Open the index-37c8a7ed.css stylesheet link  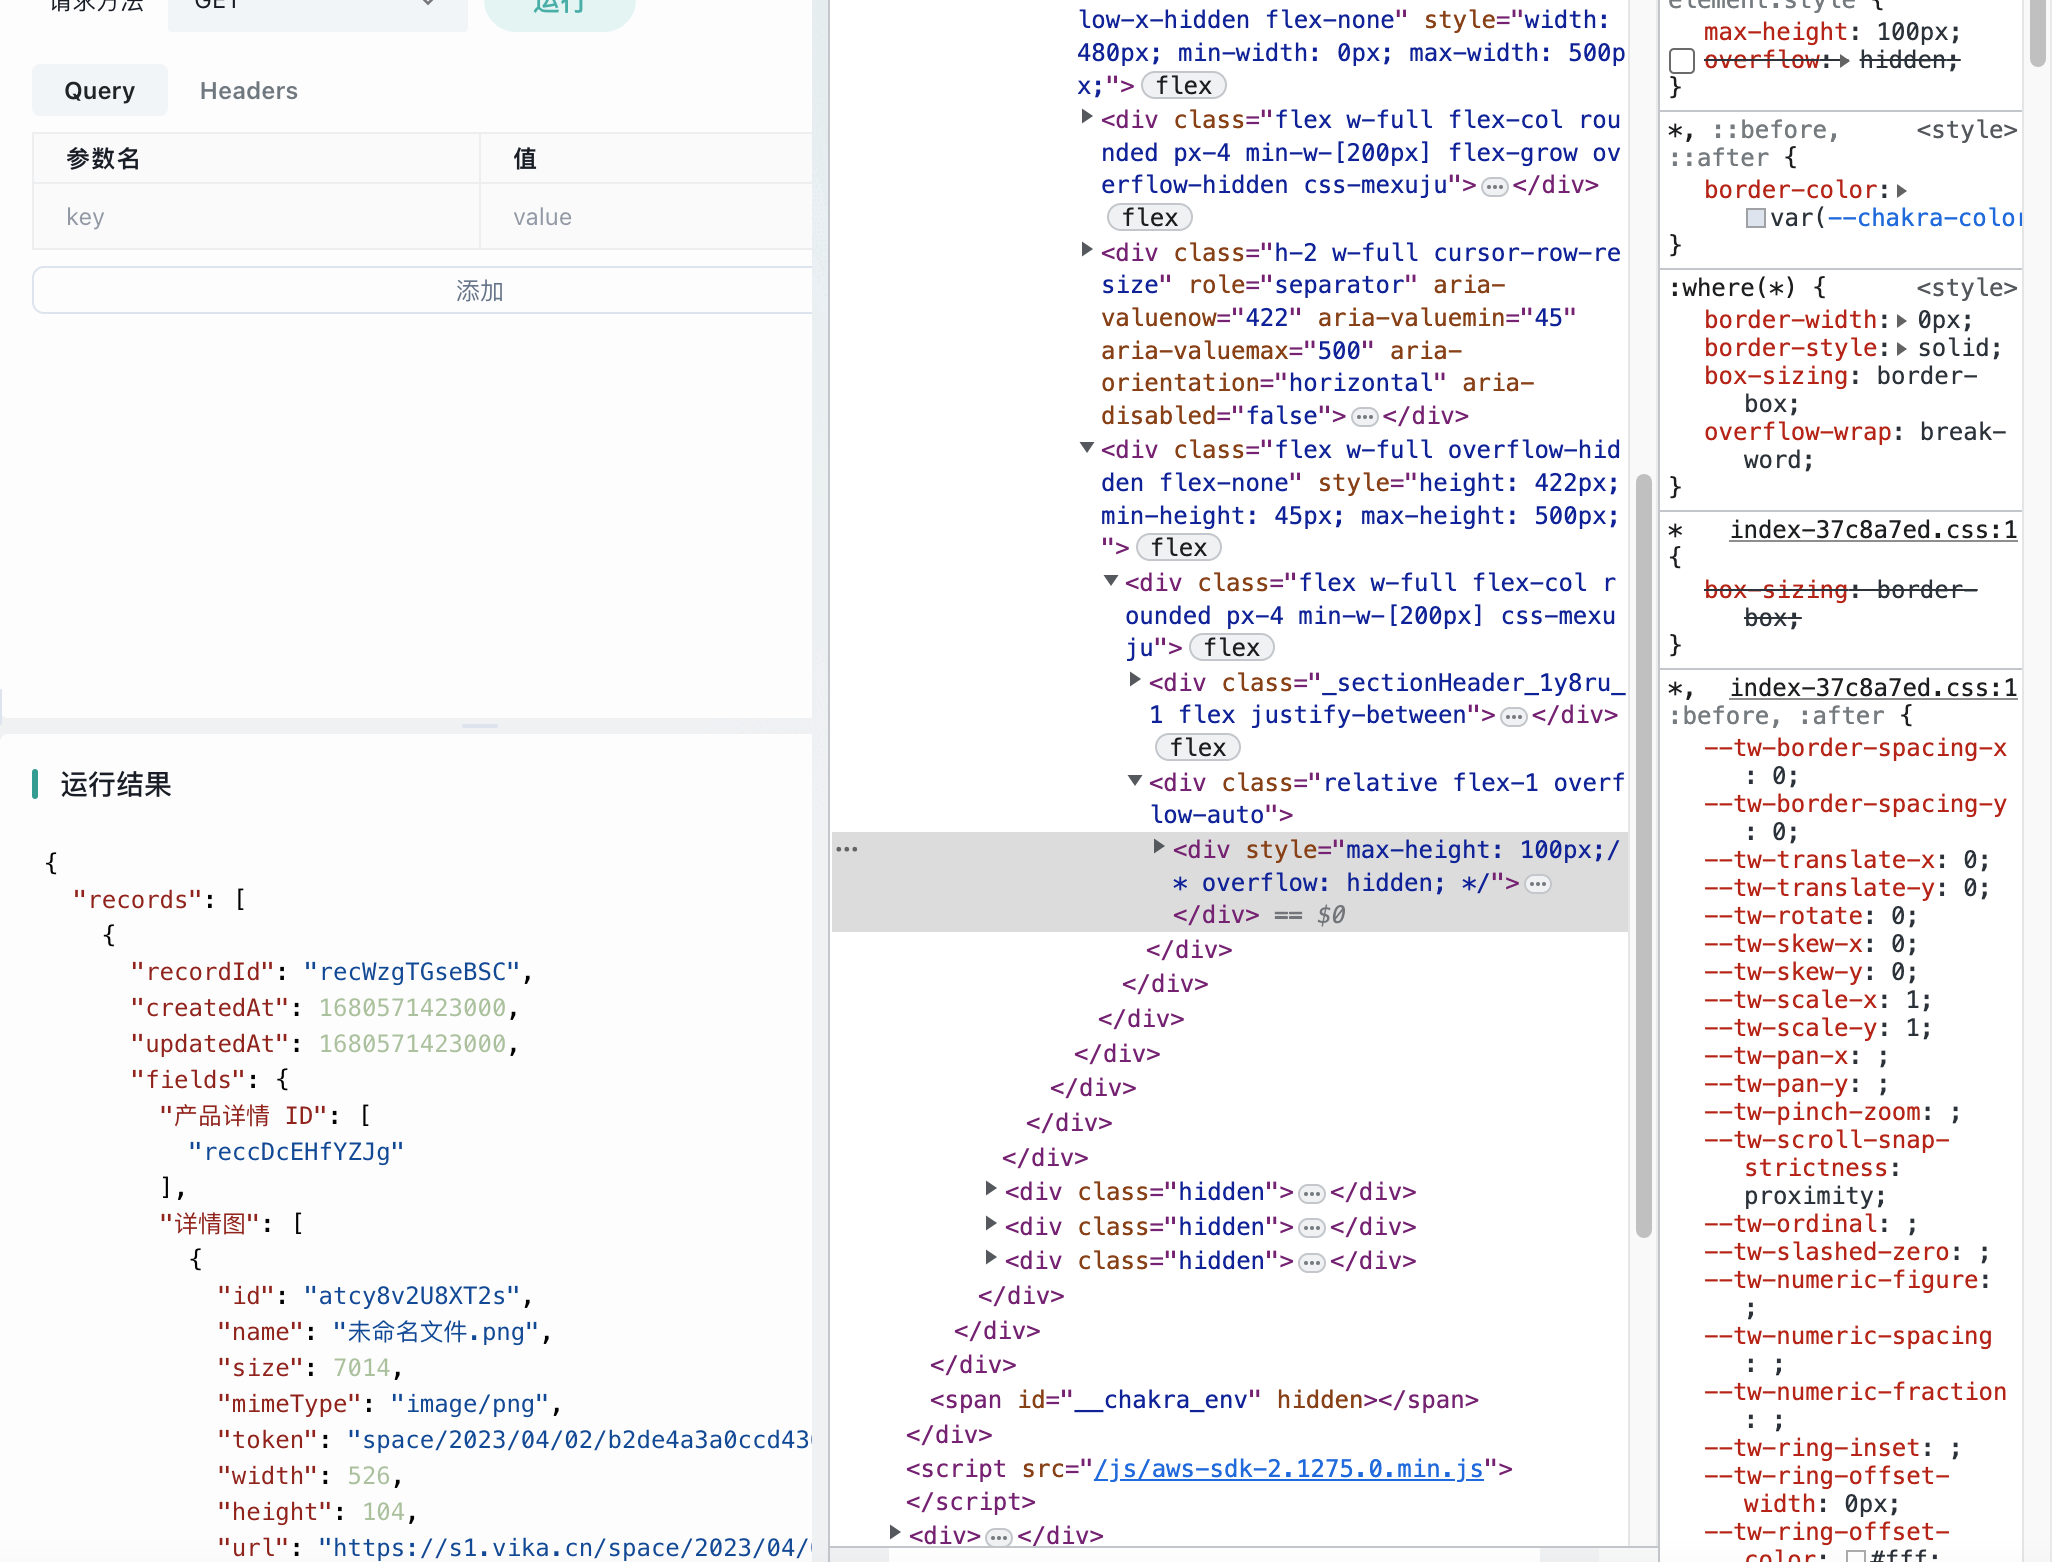tap(1872, 529)
